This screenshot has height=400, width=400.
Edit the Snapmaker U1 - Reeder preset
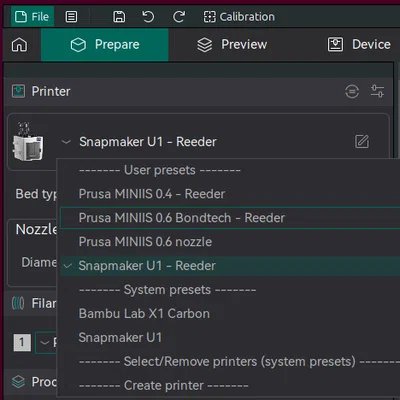tap(362, 142)
